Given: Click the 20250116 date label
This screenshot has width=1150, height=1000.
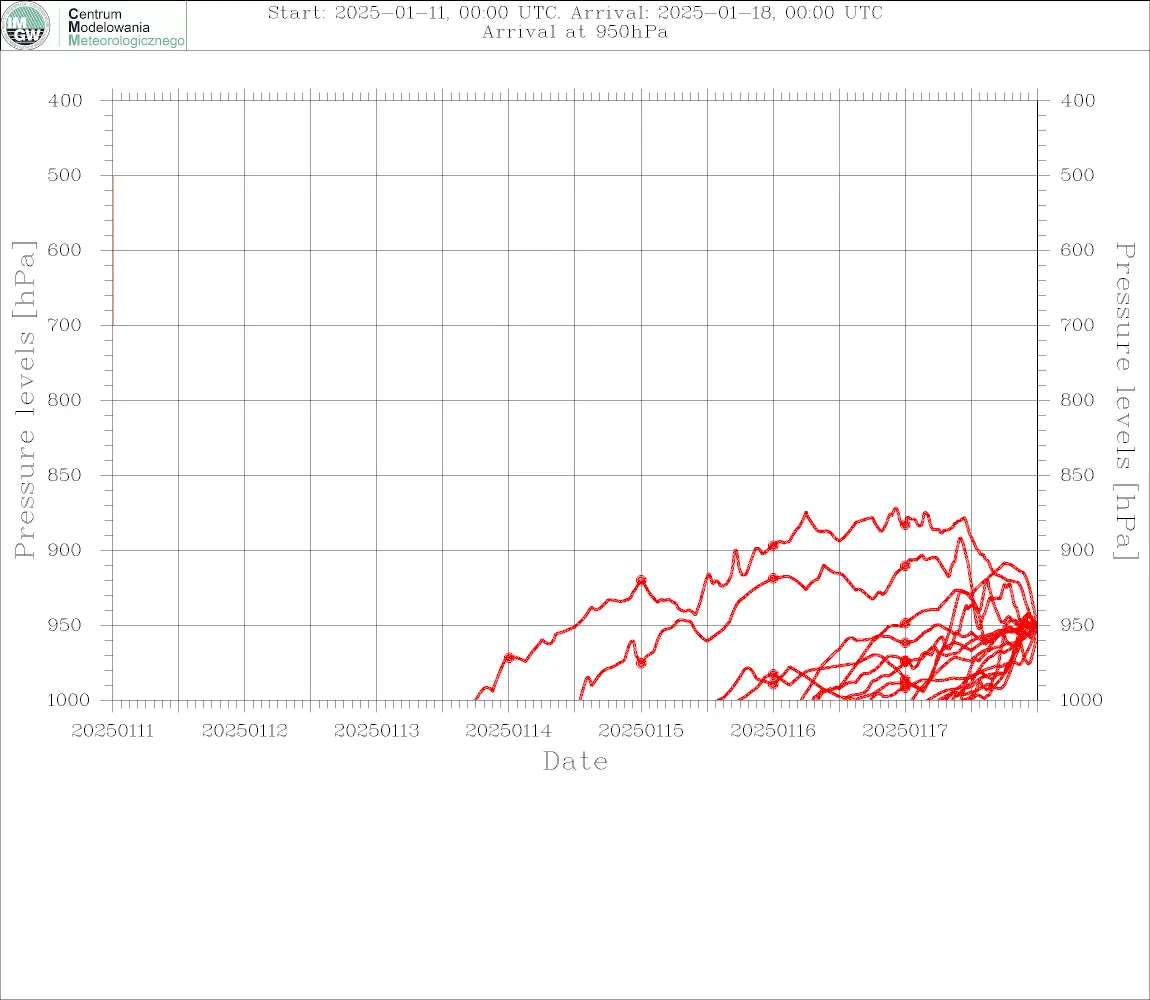Looking at the screenshot, I should pos(773,731).
